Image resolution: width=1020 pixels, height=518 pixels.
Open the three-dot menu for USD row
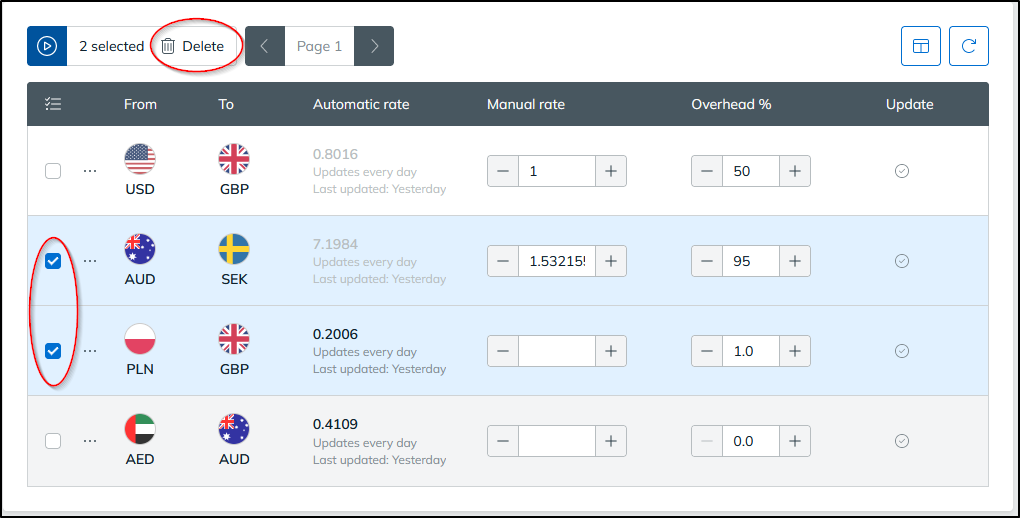[90, 171]
